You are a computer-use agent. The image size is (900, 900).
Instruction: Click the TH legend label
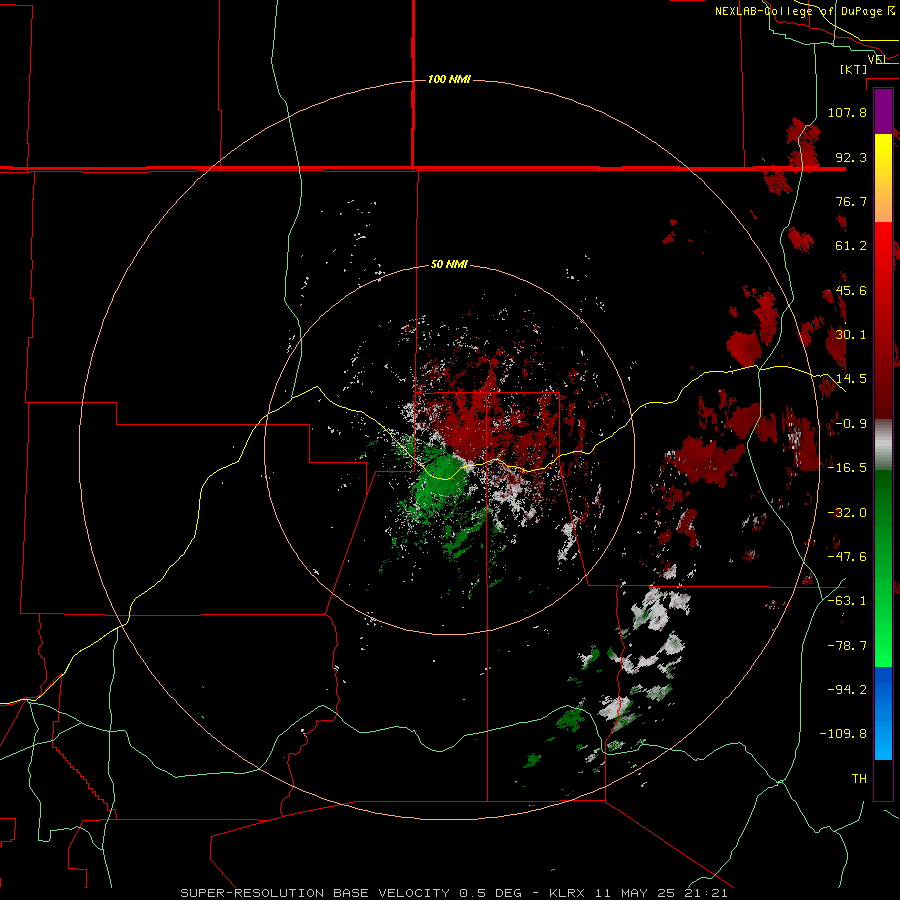[859, 779]
